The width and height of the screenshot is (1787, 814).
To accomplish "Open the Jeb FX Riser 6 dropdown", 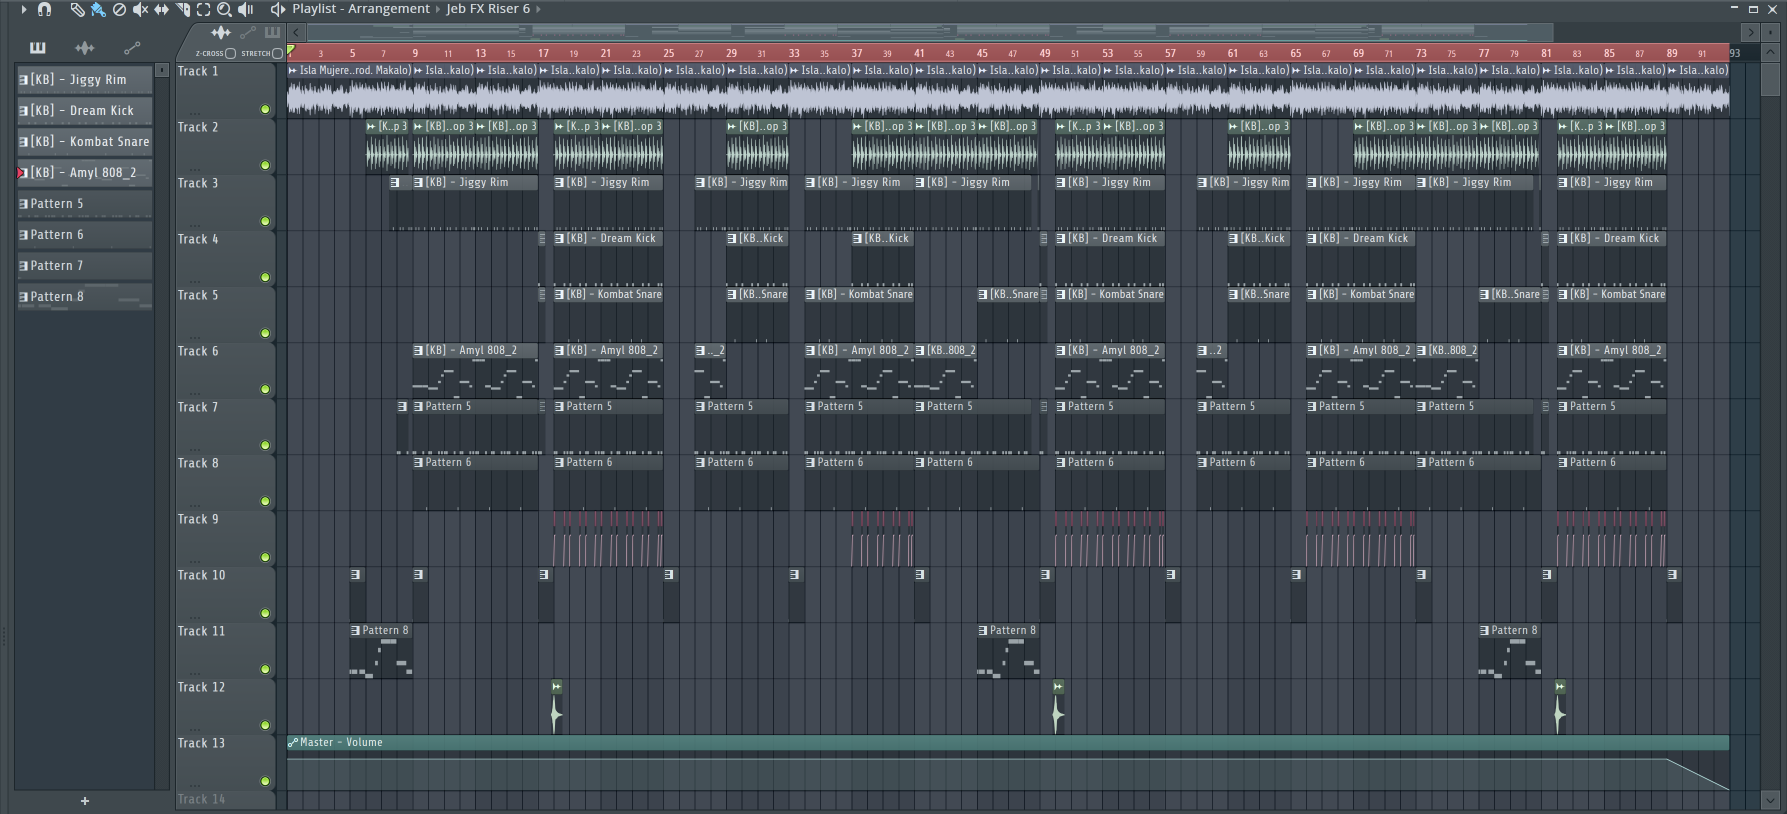I will (488, 9).
